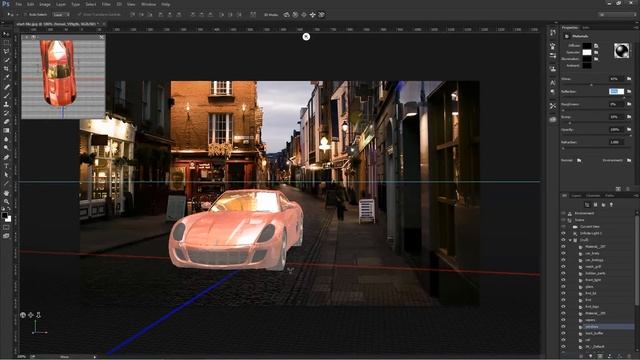
Task: Open the Filter menu
Action: pyautogui.click(x=106, y=4)
